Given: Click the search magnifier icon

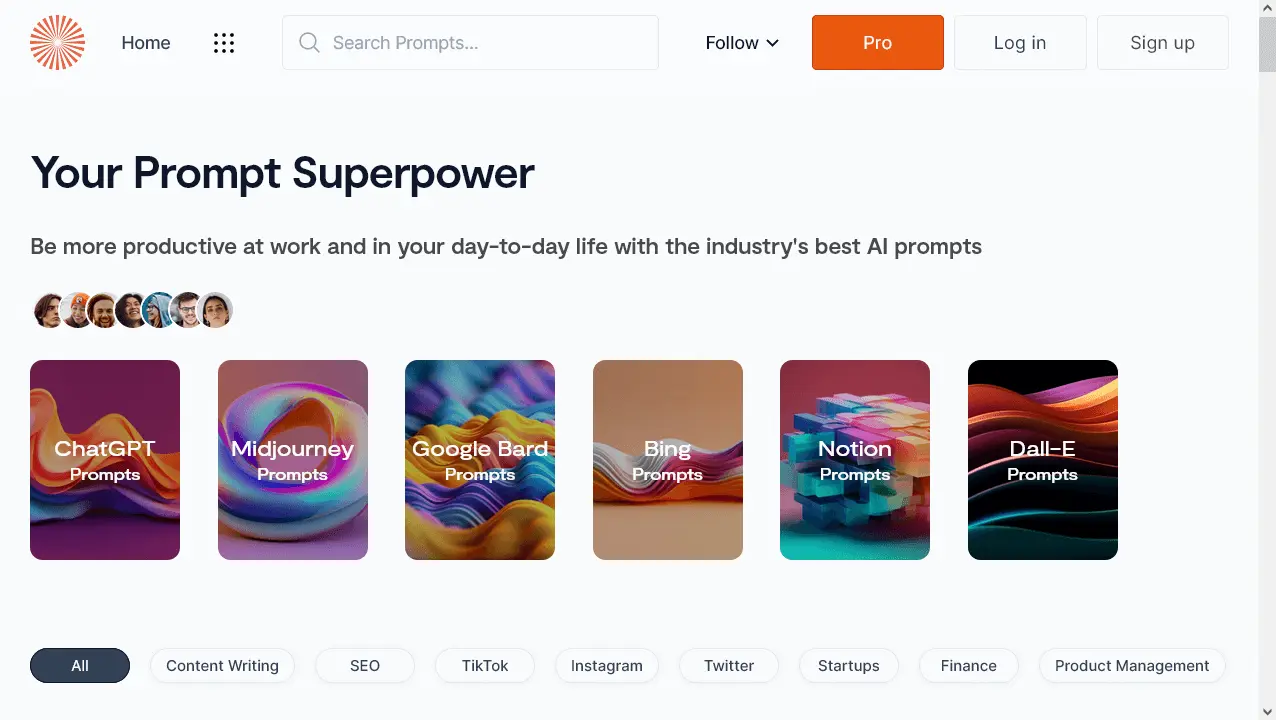Looking at the screenshot, I should click(x=309, y=42).
